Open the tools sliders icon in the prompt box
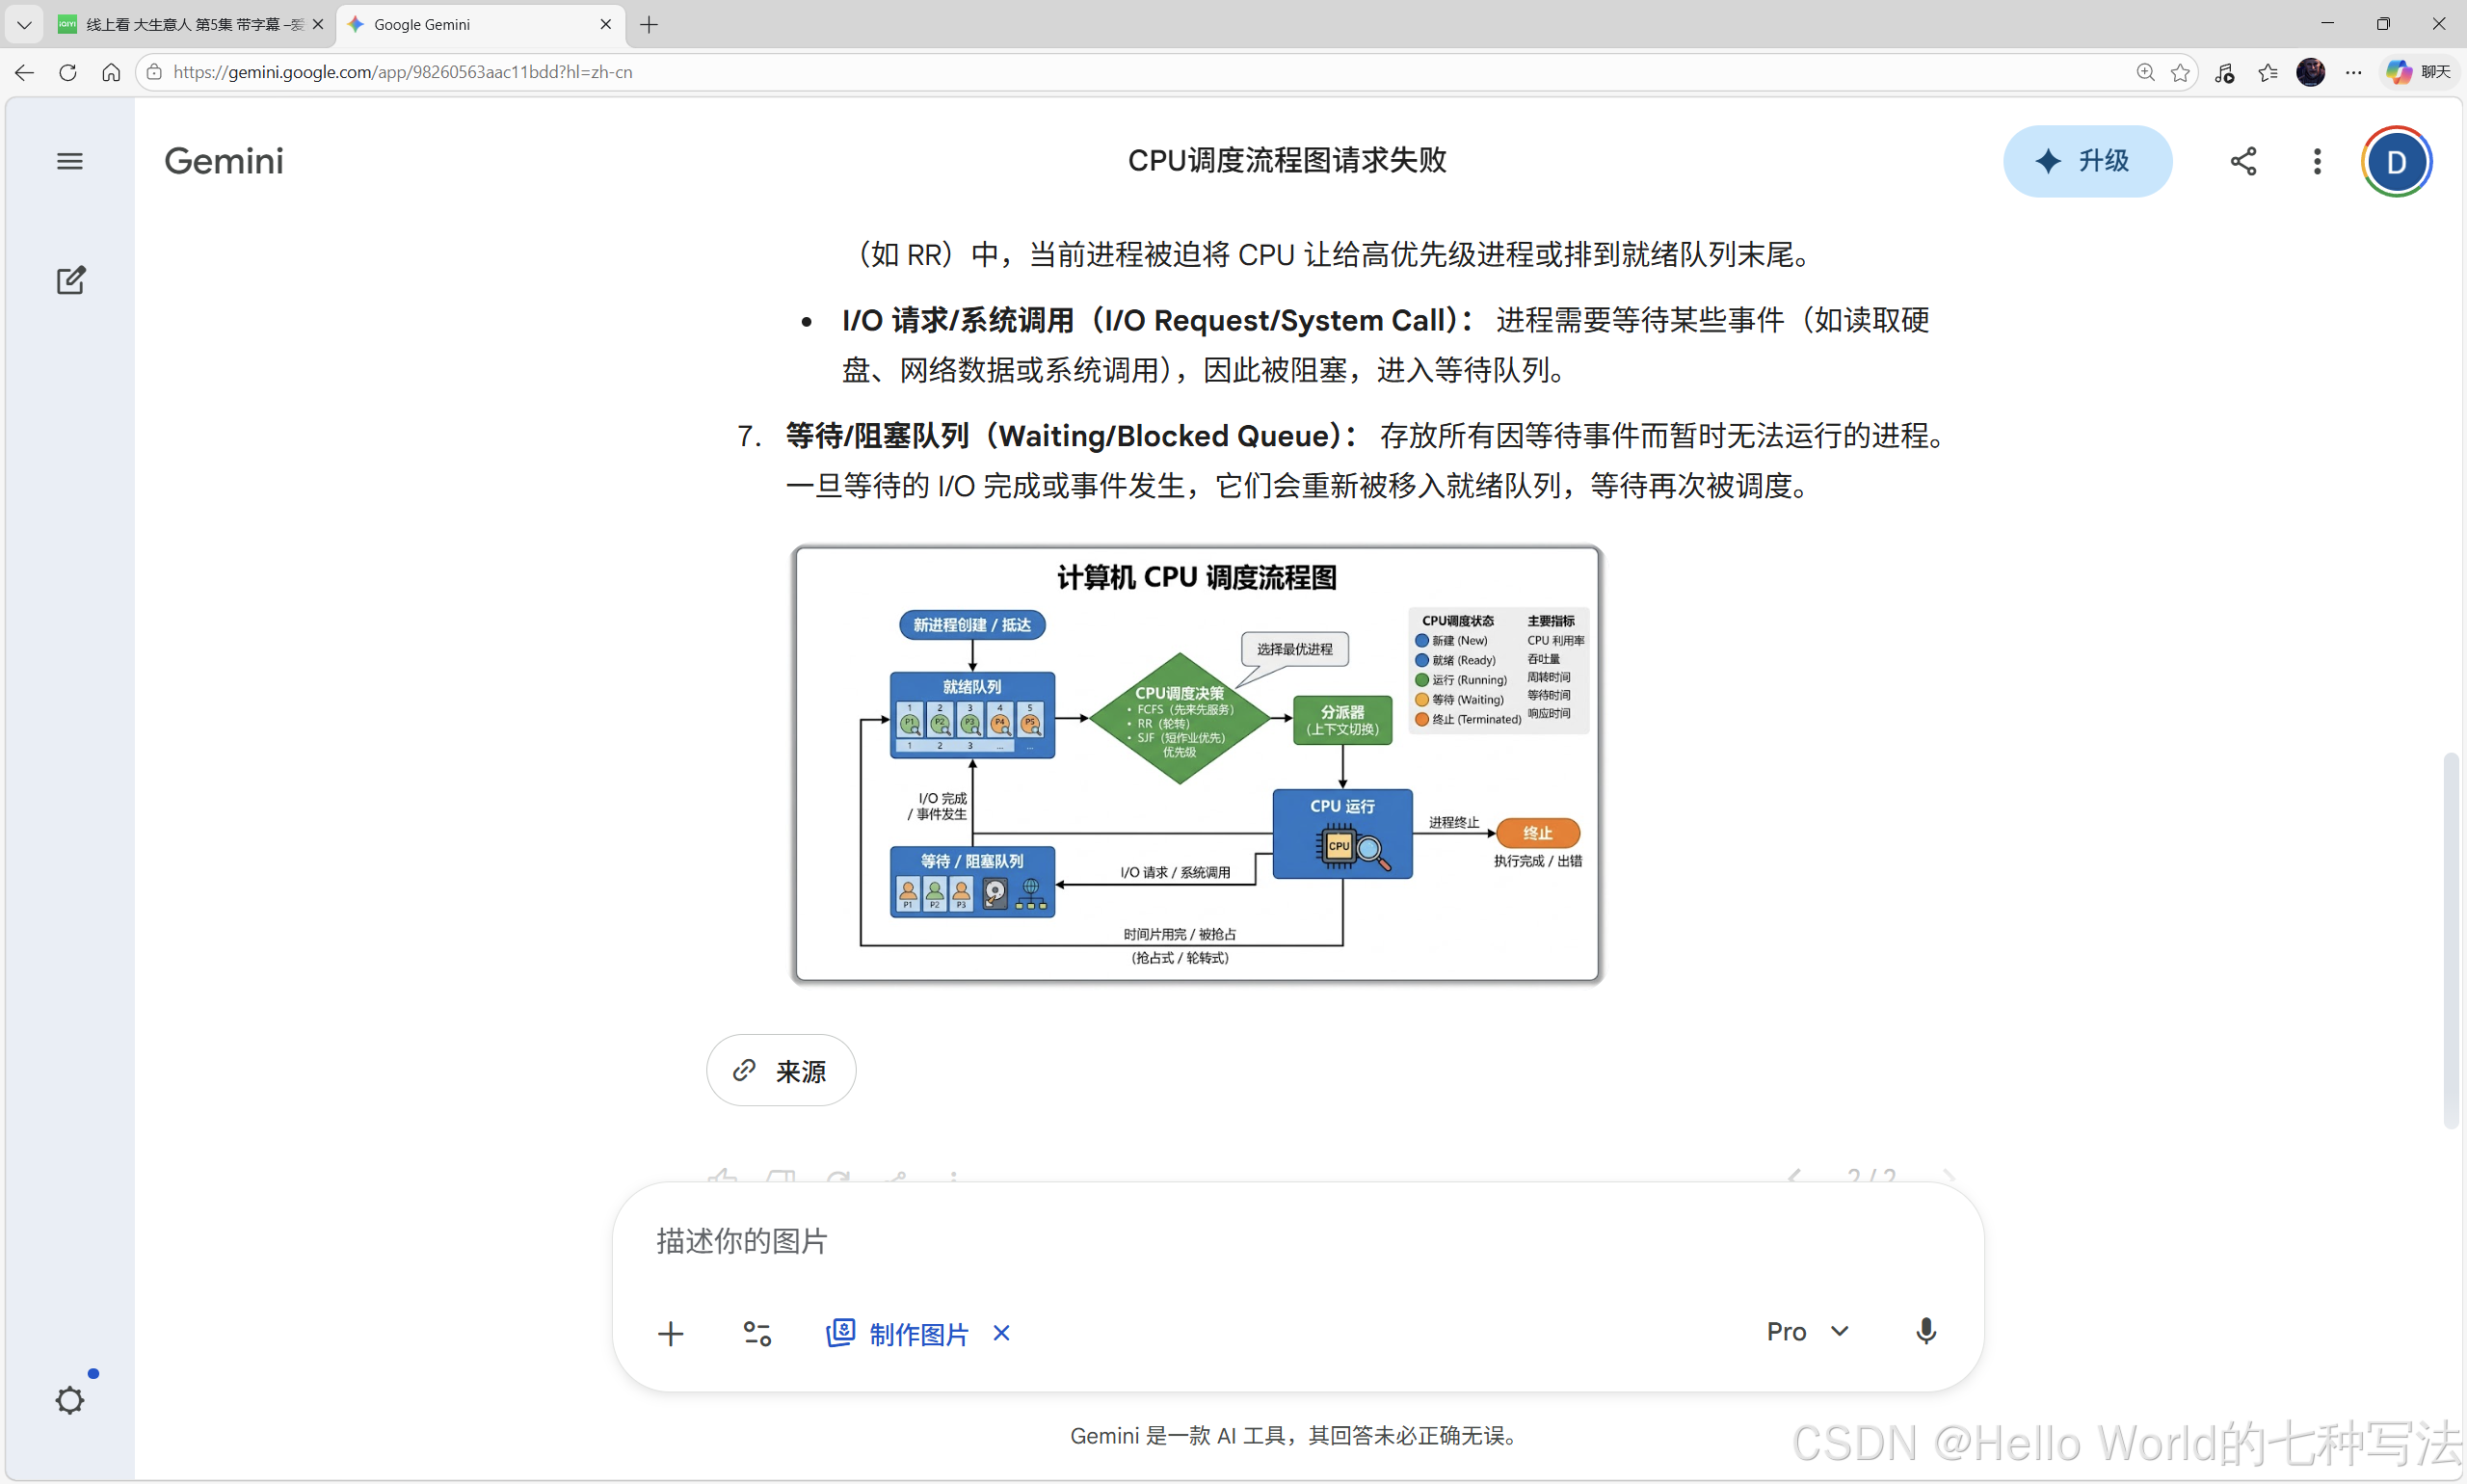 pos(757,1333)
